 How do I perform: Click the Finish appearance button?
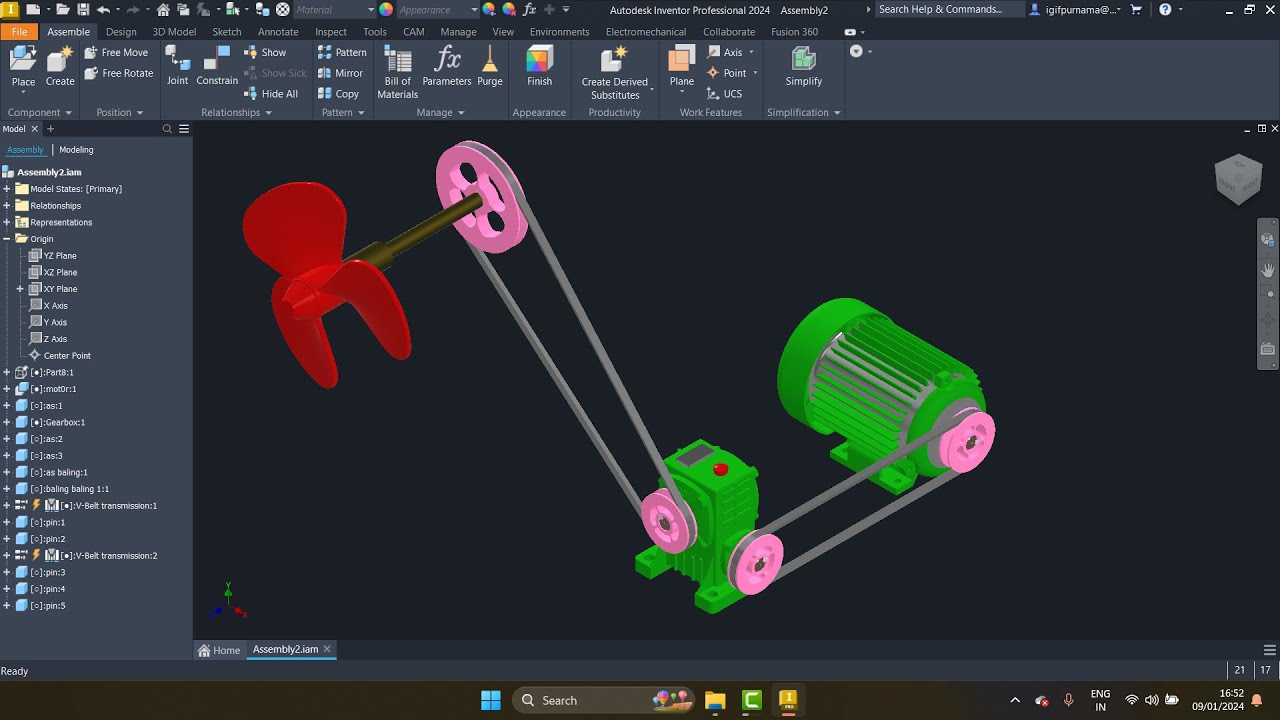pyautogui.click(x=539, y=66)
